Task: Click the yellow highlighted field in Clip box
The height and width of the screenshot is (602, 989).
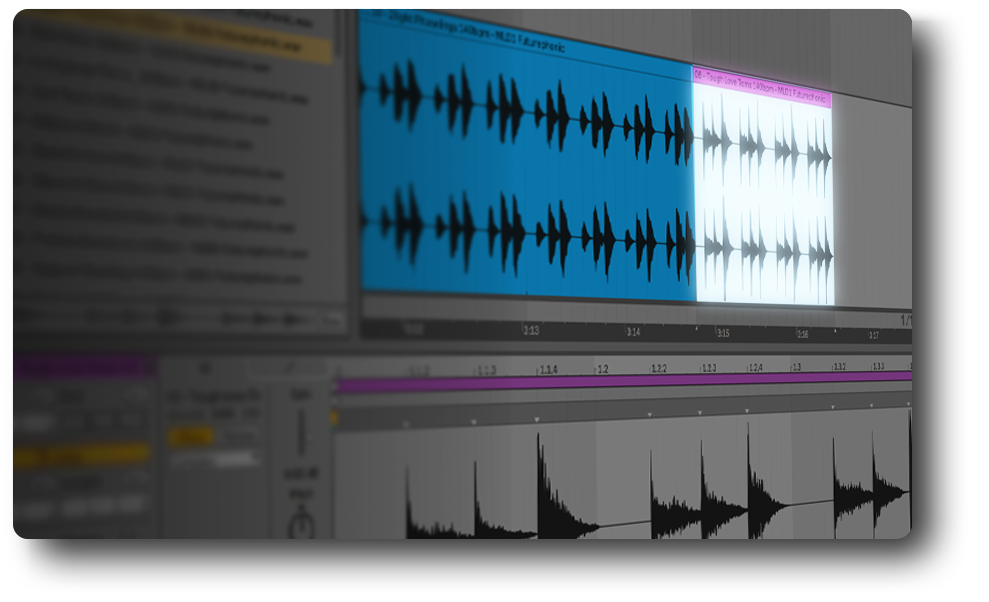Action: click(80, 455)
